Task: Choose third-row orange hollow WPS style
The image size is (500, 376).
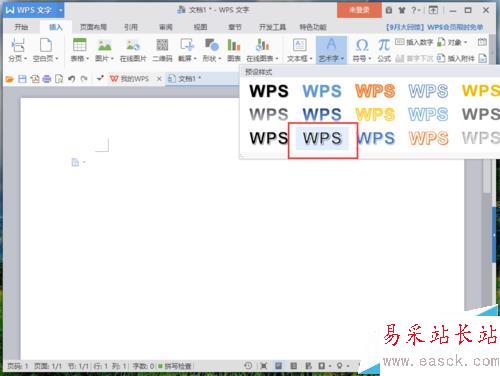Action: pyautogui.click(x=429, y=138)
